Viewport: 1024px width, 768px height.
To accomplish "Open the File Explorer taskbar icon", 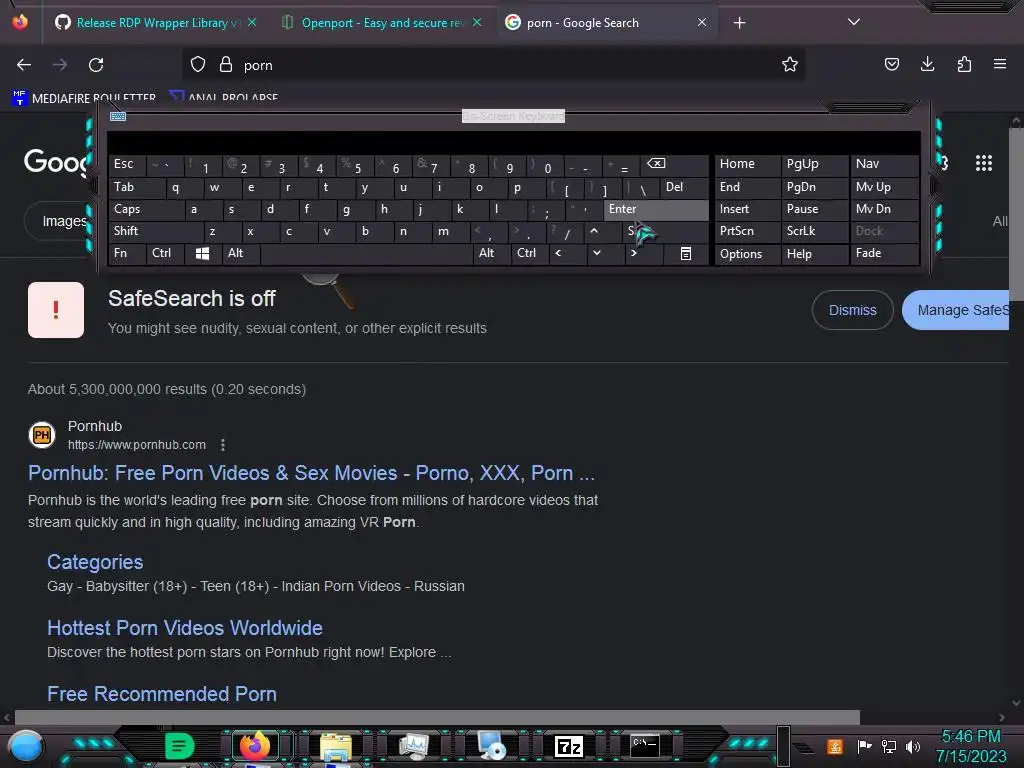I will click(336, 746).
